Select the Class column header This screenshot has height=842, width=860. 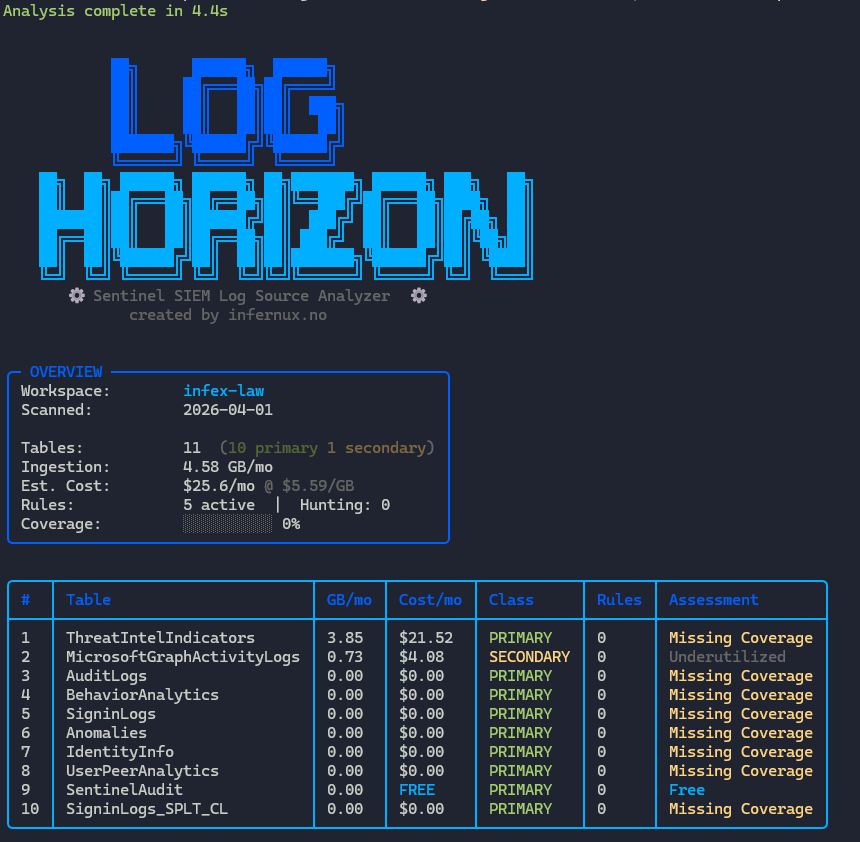pos(511,600)
